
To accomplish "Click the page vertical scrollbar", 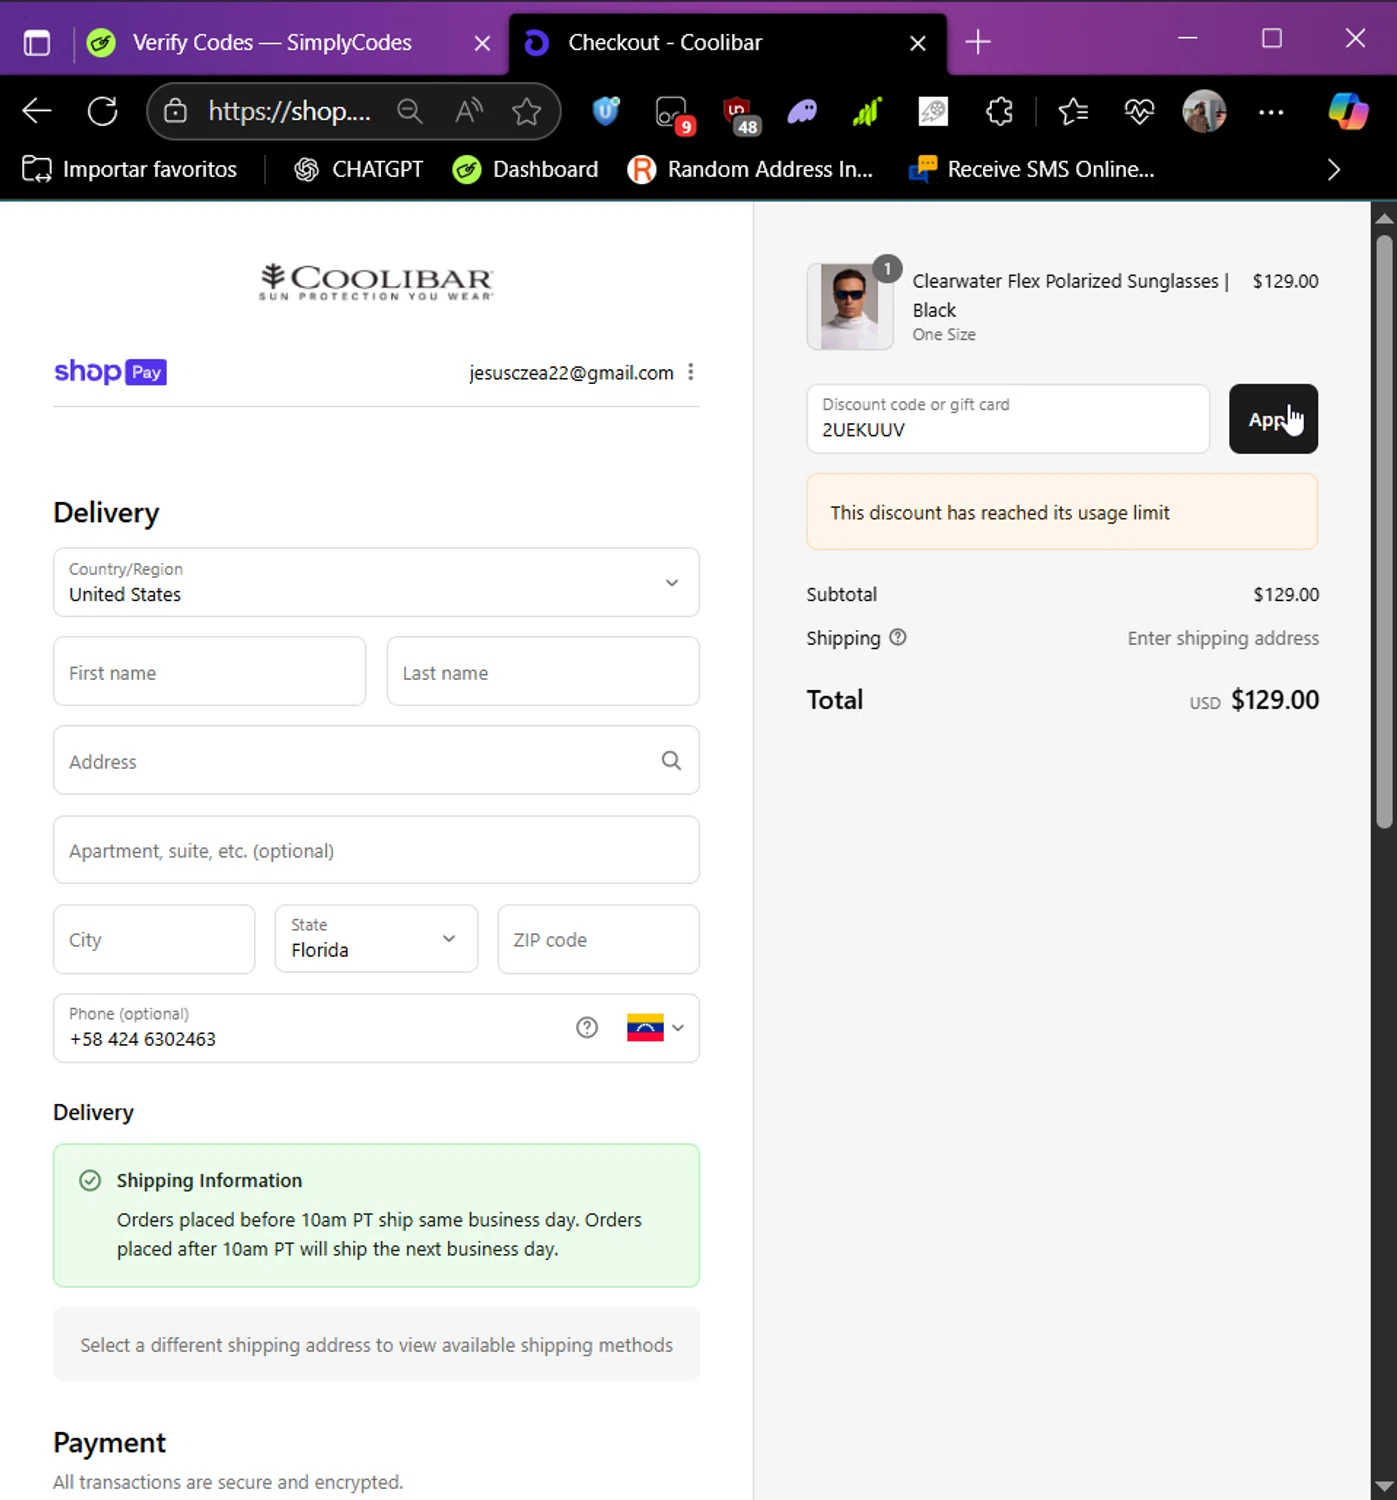I will coord(1384,530).
